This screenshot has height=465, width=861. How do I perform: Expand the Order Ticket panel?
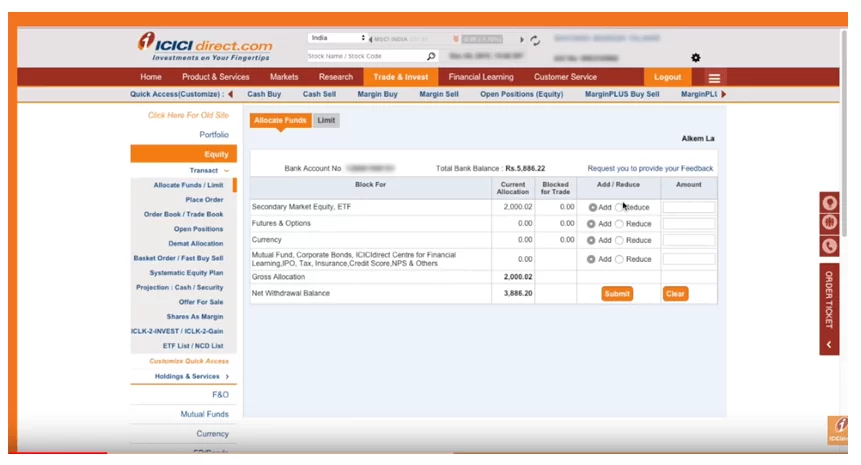(x=829, y=309)
